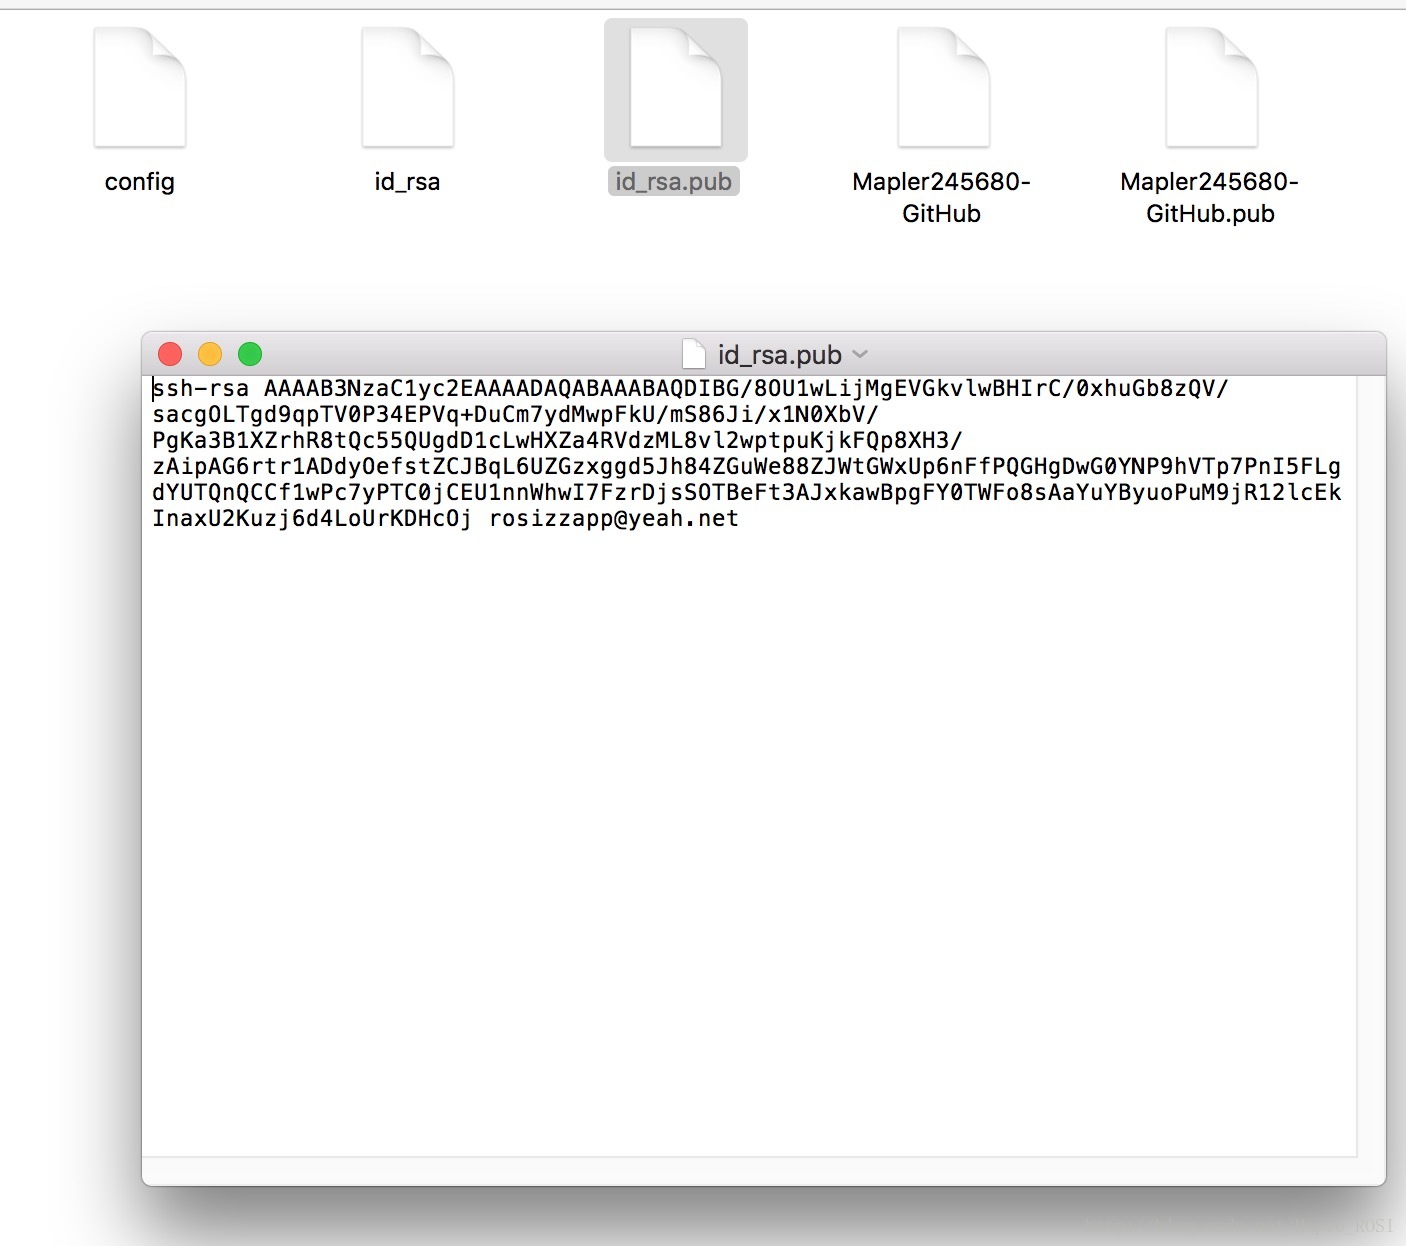The height and width of the screenshot is (1246, 1406).
Task: Click the config file name label
Action: 140,182
